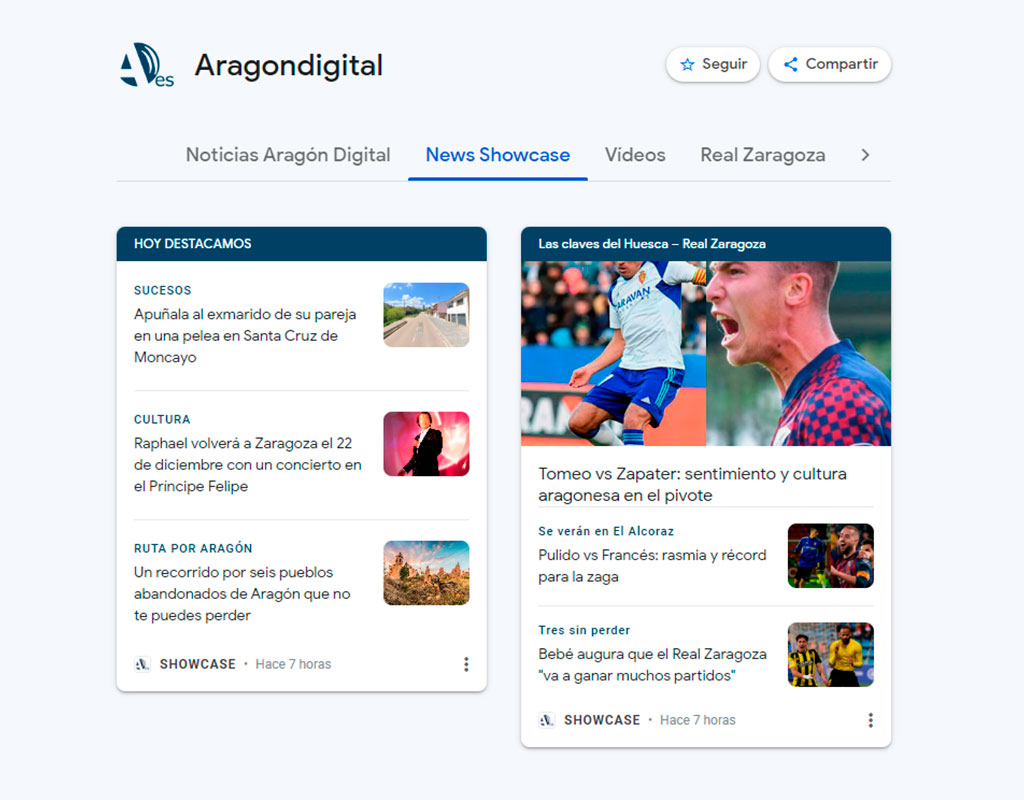
Task: Click 'Hace 7 horas' in Hoy Destacamos card
Action: pos(293,664)
